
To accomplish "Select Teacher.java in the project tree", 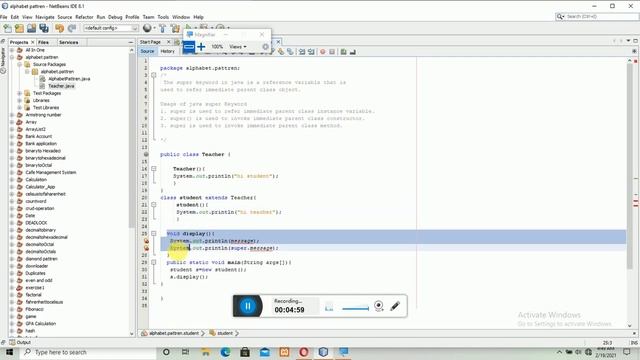I will pyautogui.click(x=61, y=86).
